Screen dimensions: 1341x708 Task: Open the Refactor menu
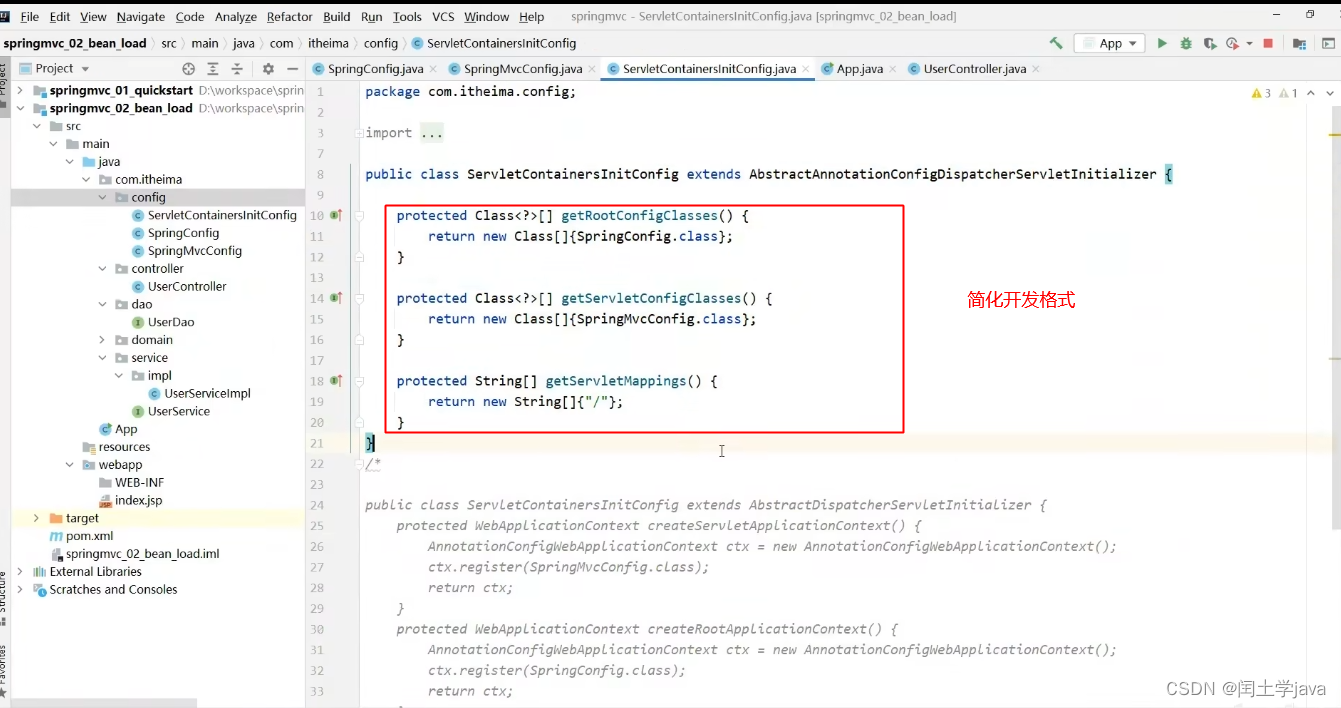tap(290, 17)
